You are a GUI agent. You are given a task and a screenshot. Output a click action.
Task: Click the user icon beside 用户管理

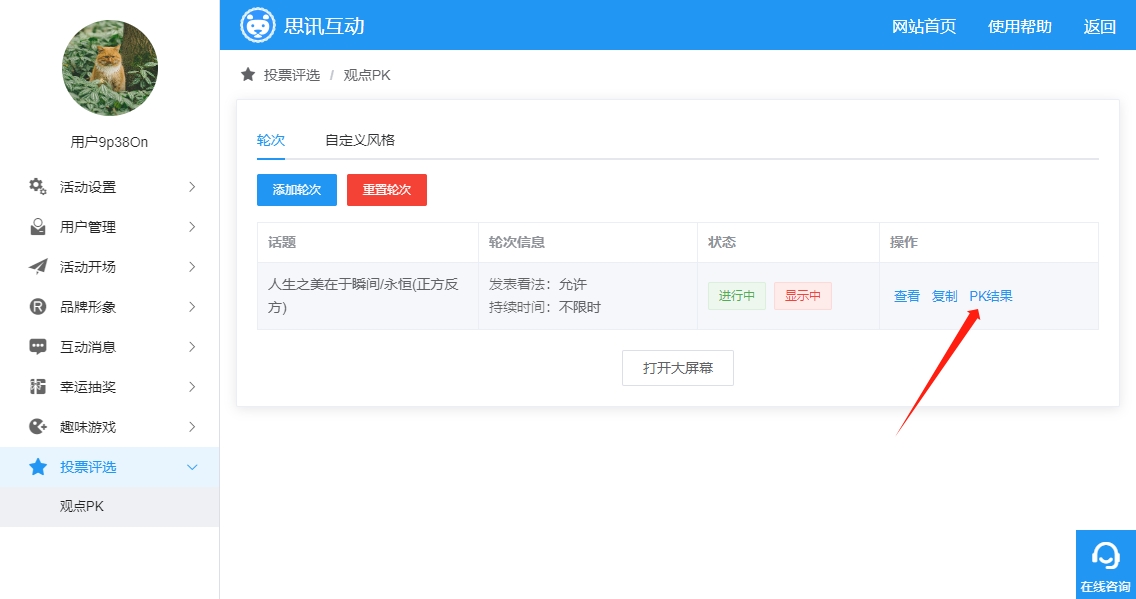38,227
